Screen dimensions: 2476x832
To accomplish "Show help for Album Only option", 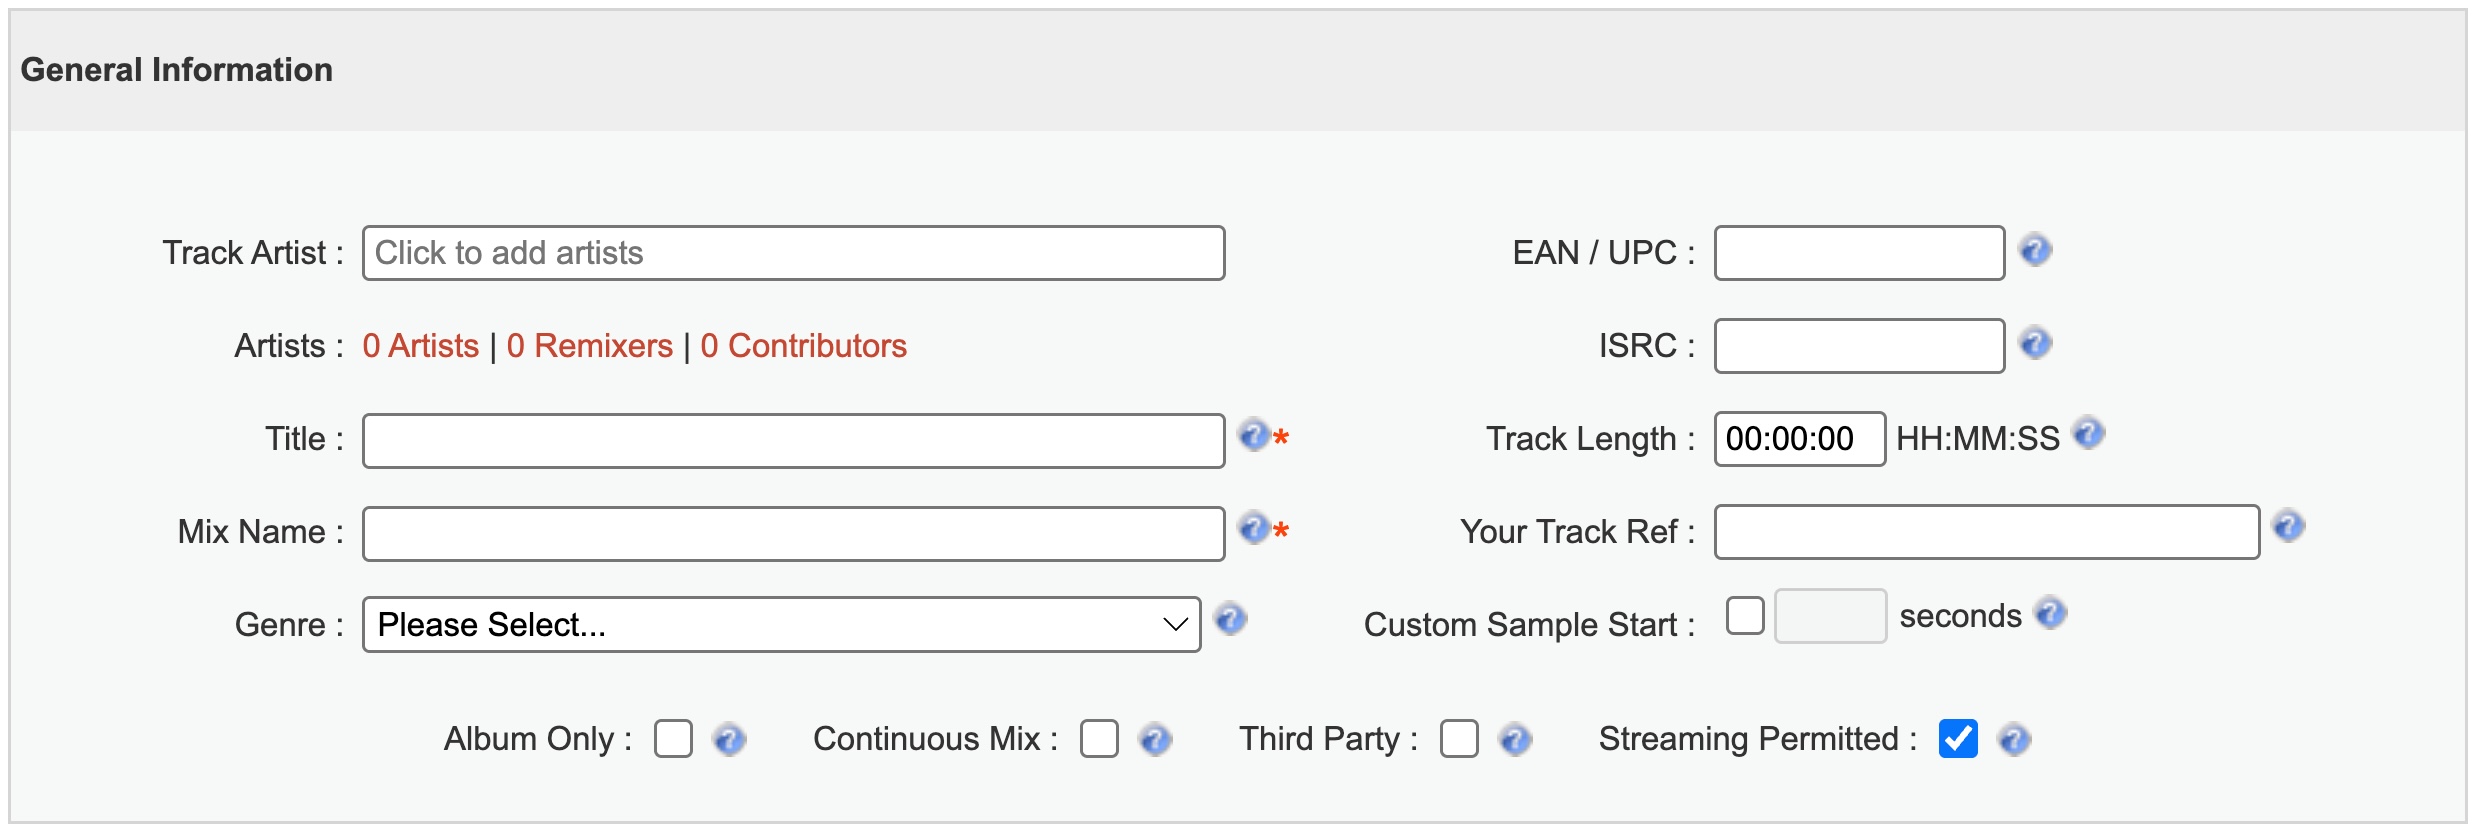I will tap(729, 740).
